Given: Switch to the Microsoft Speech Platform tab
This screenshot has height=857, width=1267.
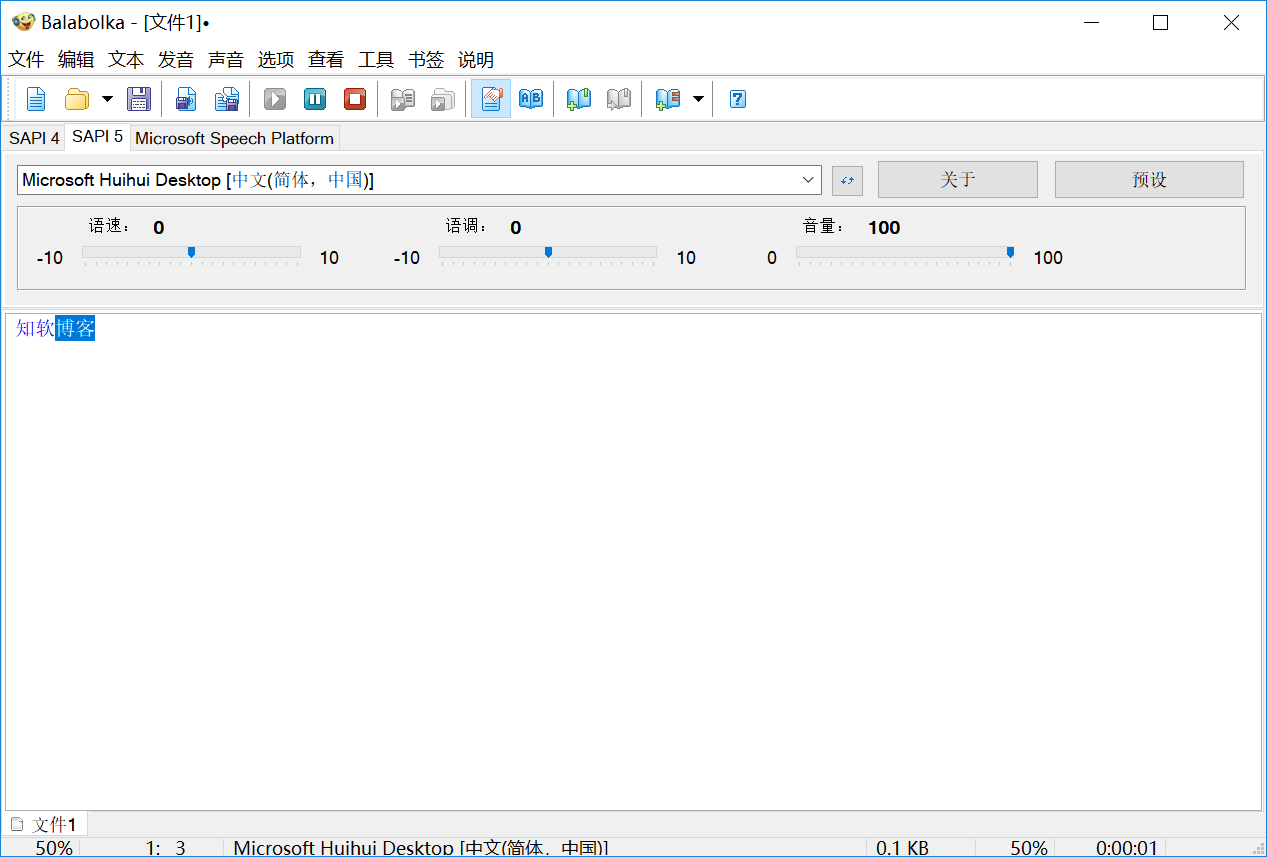Looking at the screenshot, I should coord(234,138).
